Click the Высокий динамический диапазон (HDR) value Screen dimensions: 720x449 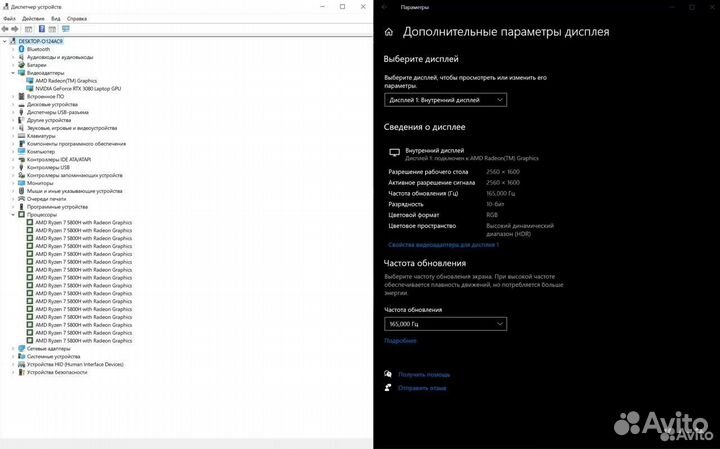520,230
